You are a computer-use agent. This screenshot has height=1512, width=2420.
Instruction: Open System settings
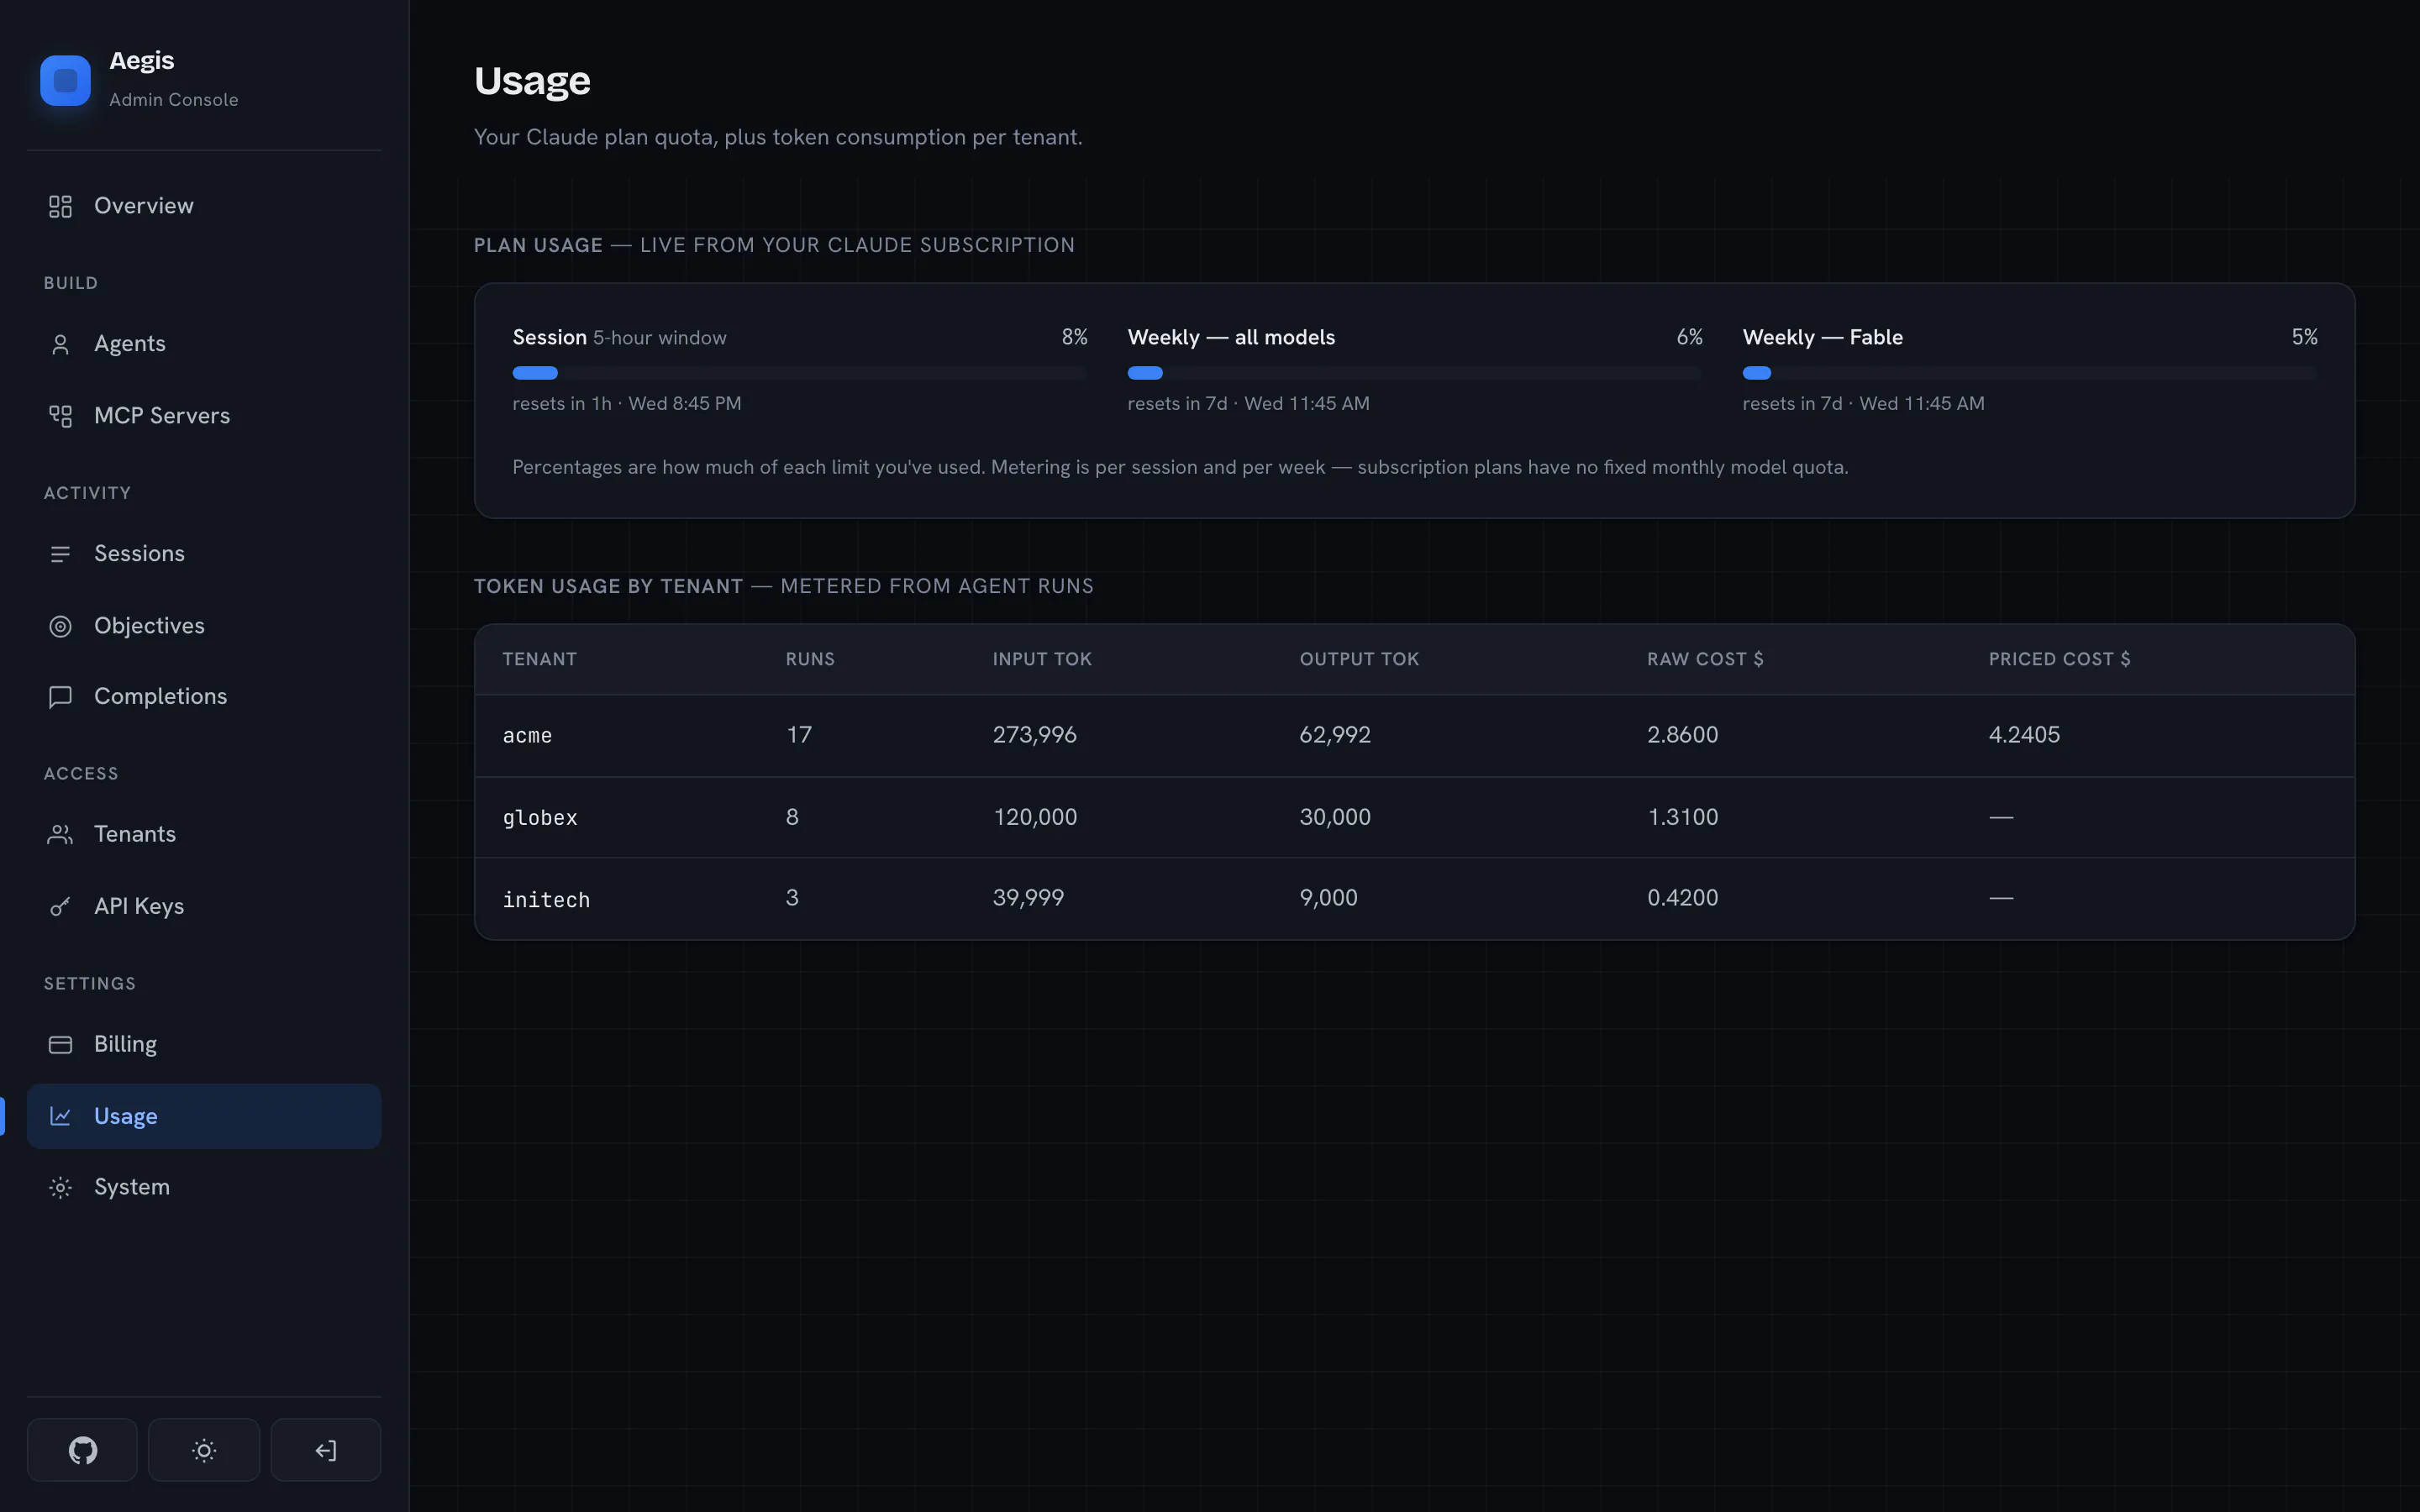pyautogui.click(x=204, y=1188)
